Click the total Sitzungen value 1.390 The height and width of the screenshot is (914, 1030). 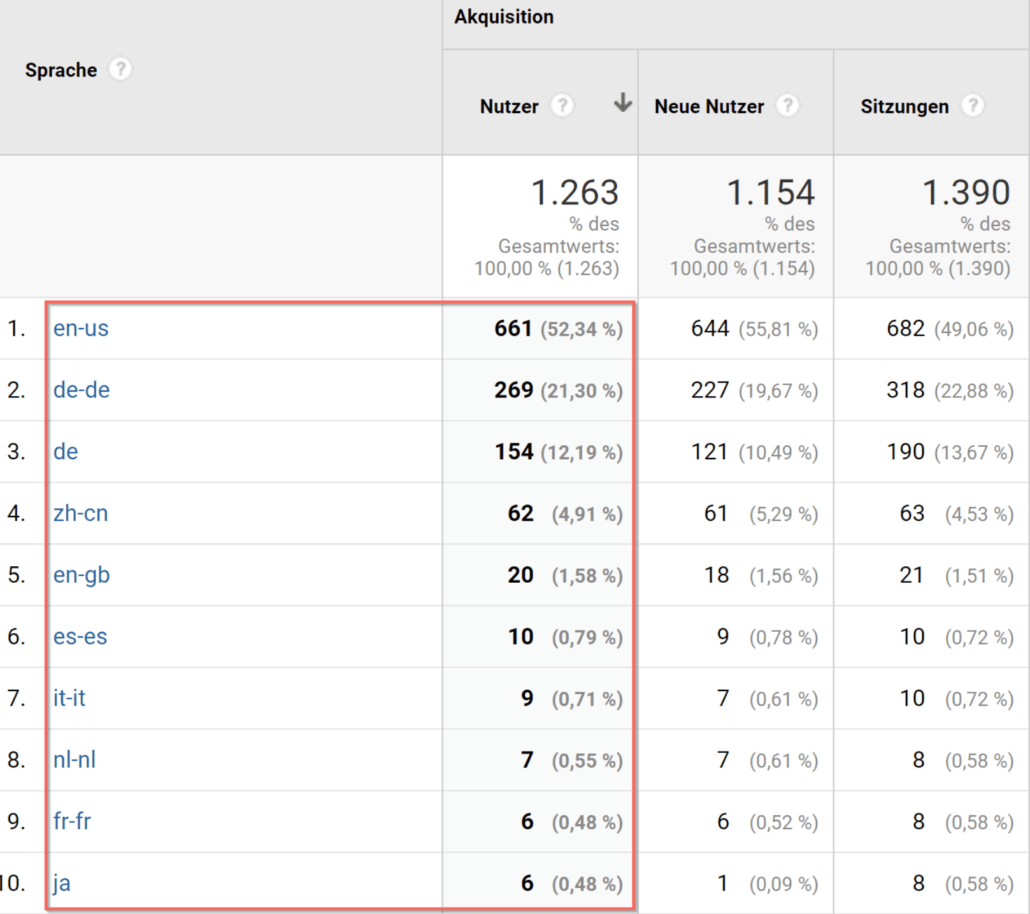966,193
